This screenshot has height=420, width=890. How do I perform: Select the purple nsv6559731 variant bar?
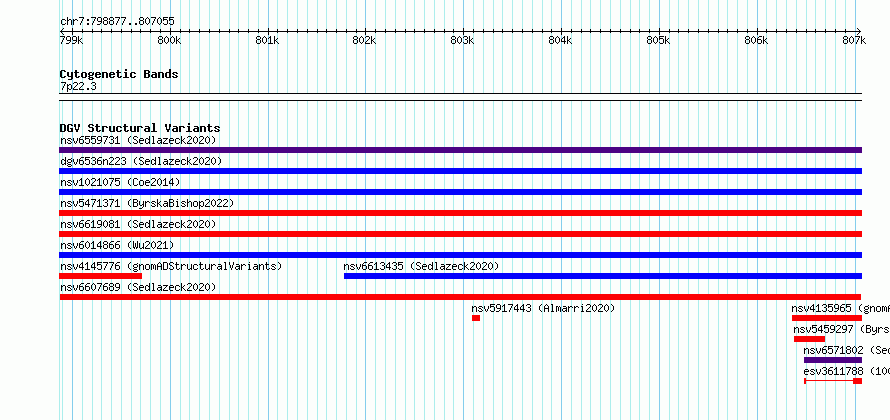pos(460,150)
